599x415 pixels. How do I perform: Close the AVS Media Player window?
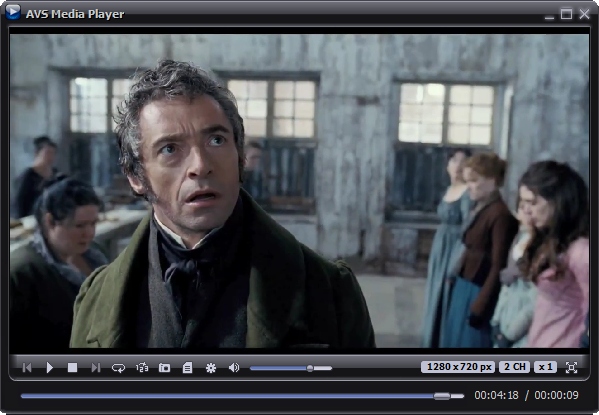584,14
